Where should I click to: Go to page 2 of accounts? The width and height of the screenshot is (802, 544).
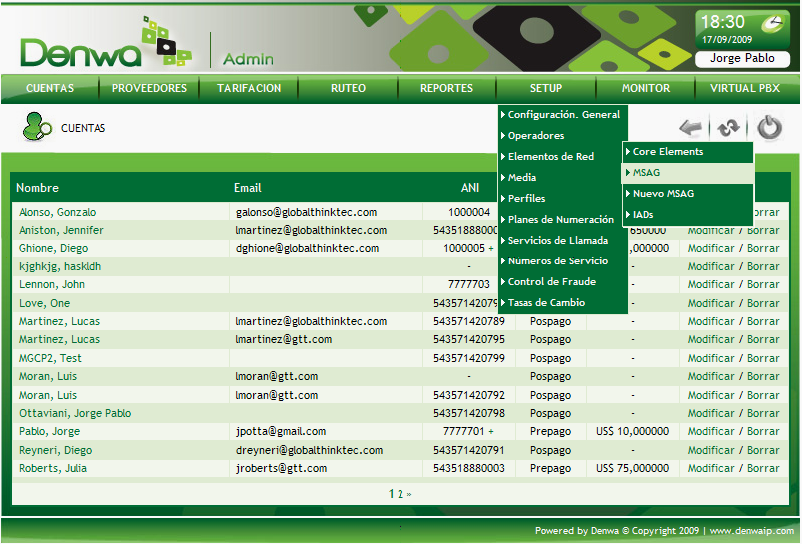coord(399,494)
